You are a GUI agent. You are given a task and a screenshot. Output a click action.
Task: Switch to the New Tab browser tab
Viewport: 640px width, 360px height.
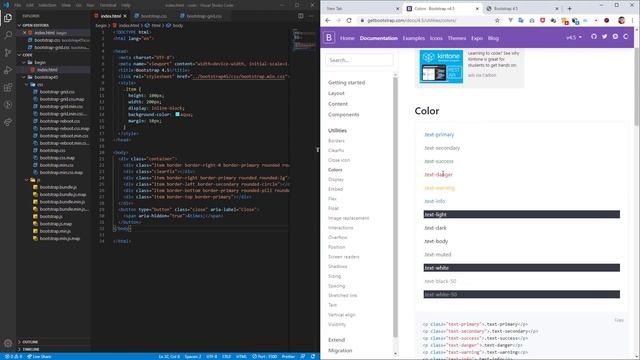(x=361, y=8)
